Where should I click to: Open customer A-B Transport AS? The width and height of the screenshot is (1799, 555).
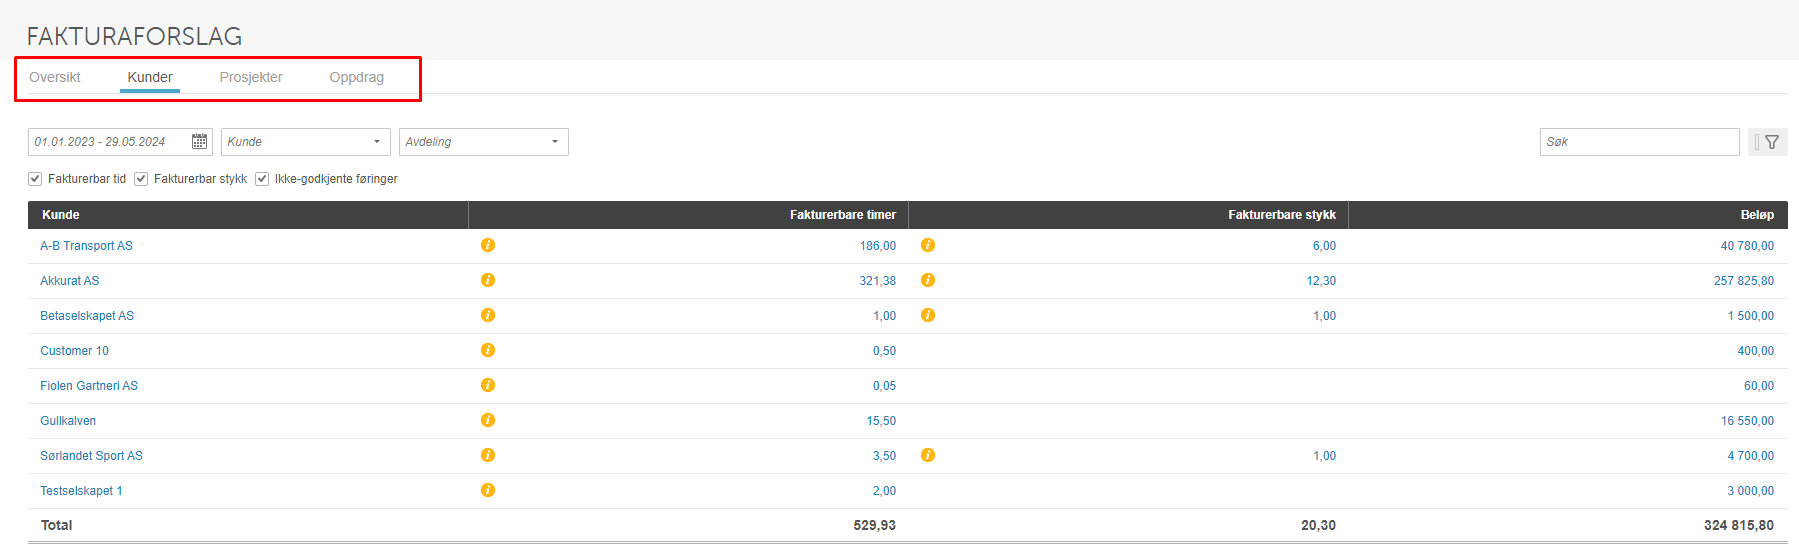point(86,246)
